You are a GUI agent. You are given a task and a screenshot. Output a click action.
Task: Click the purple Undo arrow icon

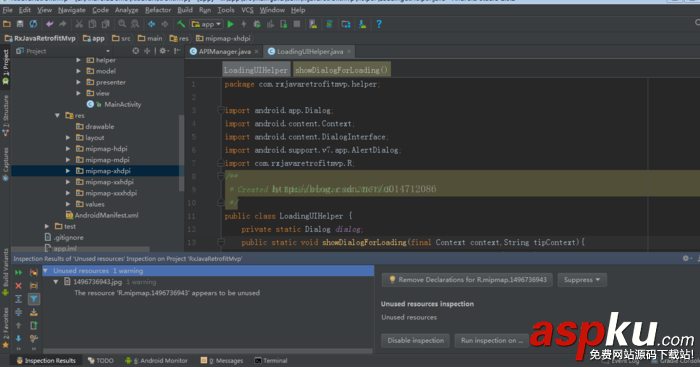[x=50, y=24]
